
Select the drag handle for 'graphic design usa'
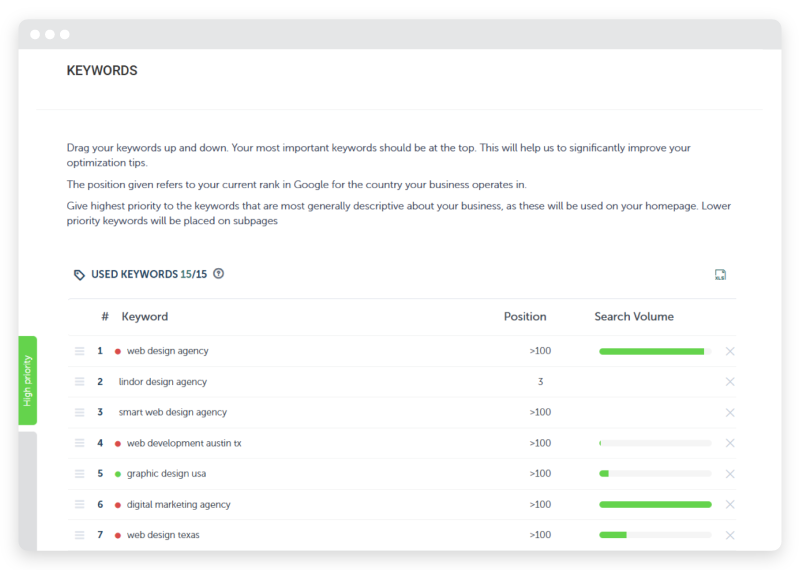pos(80,474)
